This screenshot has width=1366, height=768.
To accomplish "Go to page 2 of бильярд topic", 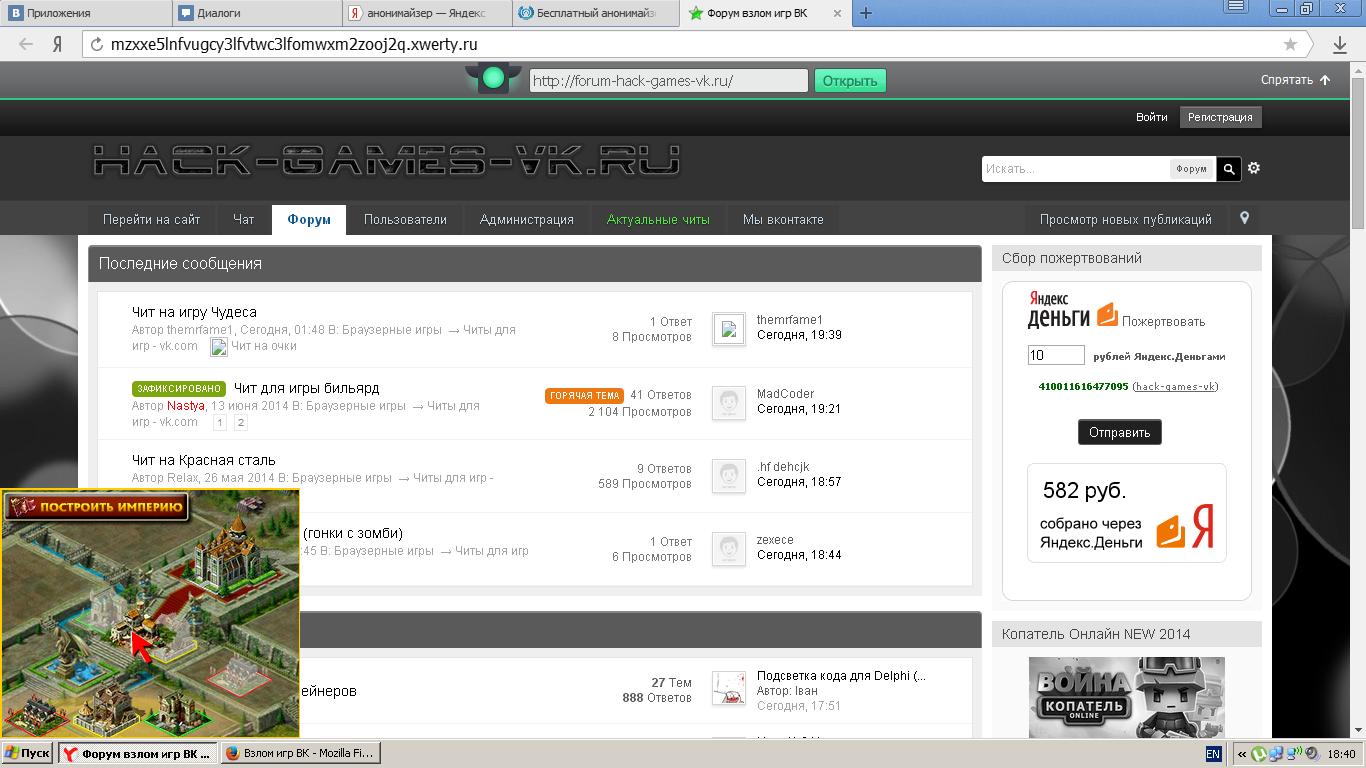I will 240,423.
